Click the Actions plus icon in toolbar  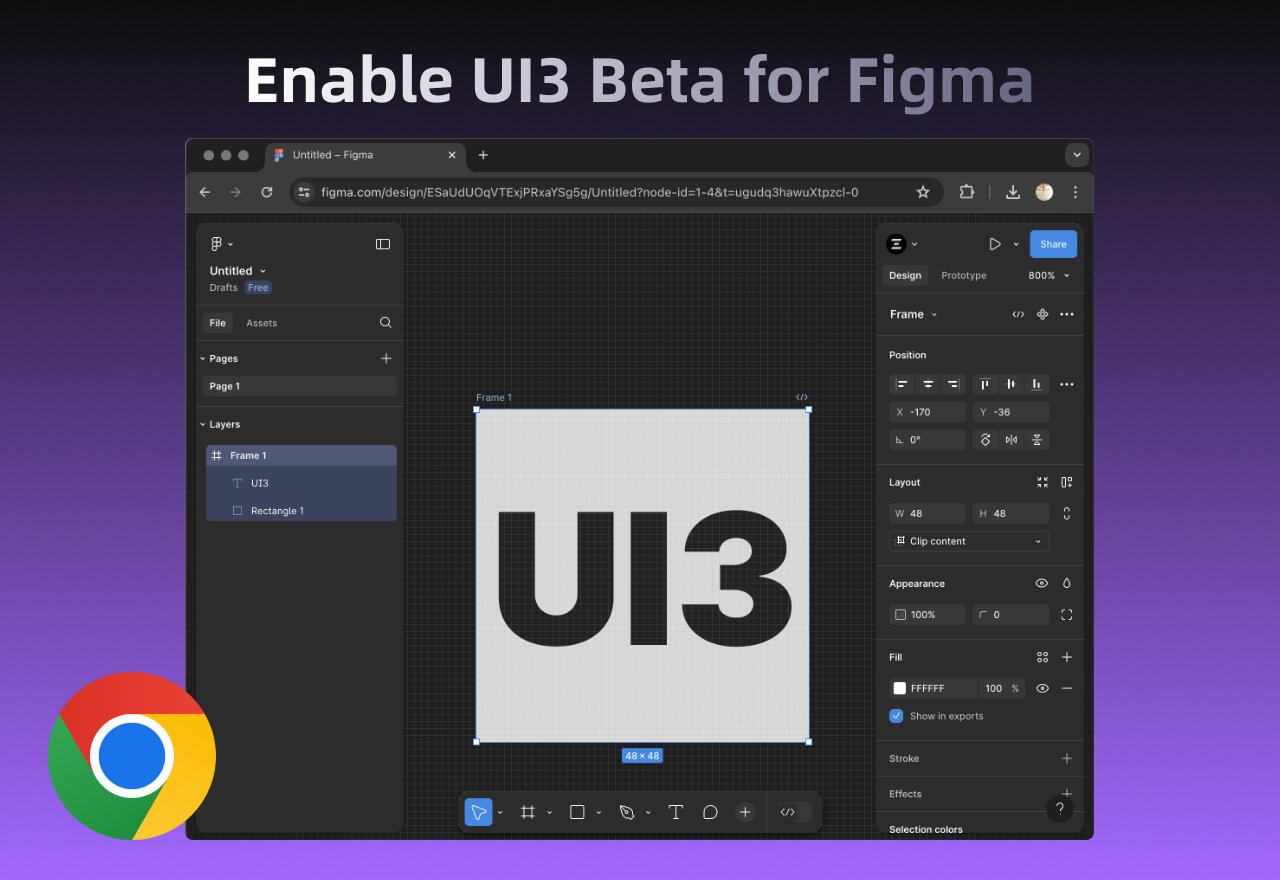pyautogui.click(x=745, y=811)
